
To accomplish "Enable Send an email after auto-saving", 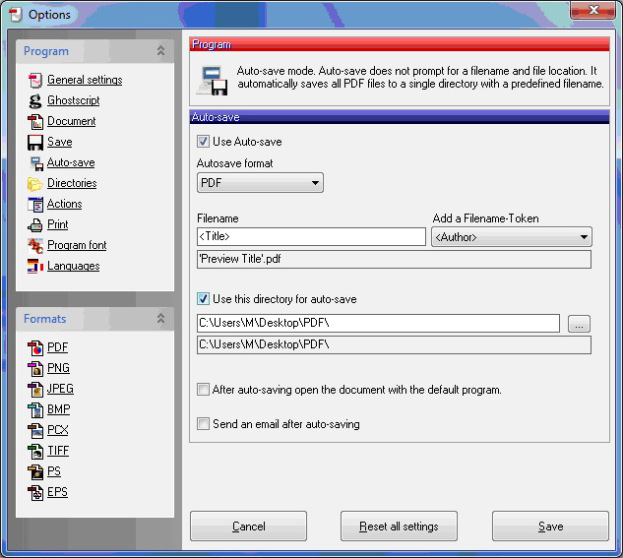I will click(203, 424).
